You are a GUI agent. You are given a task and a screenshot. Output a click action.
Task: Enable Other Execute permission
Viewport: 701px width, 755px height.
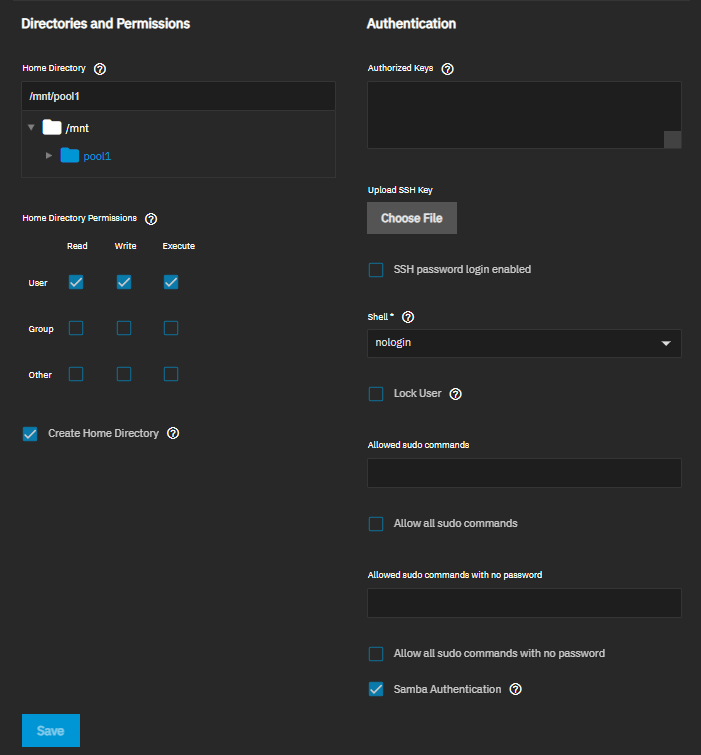pyautogui.click(x=171, y=374)
